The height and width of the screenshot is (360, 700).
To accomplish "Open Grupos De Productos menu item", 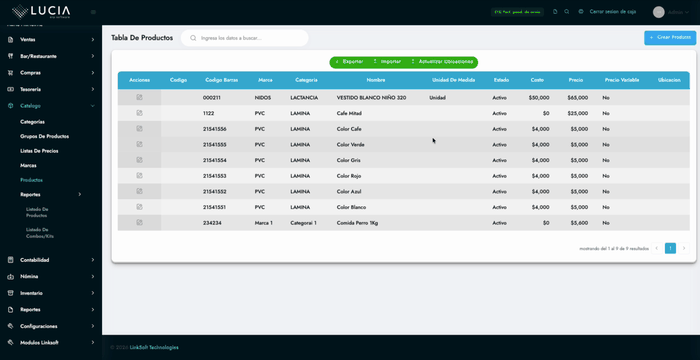I will pyautogui.click(x=45, y=136).
